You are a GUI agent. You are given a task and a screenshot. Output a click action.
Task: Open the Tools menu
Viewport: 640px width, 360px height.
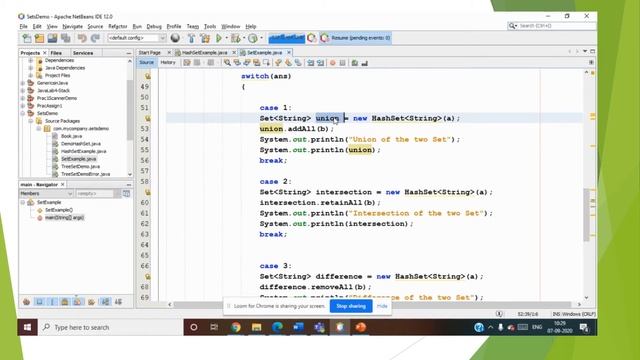[x=210, y=26]
